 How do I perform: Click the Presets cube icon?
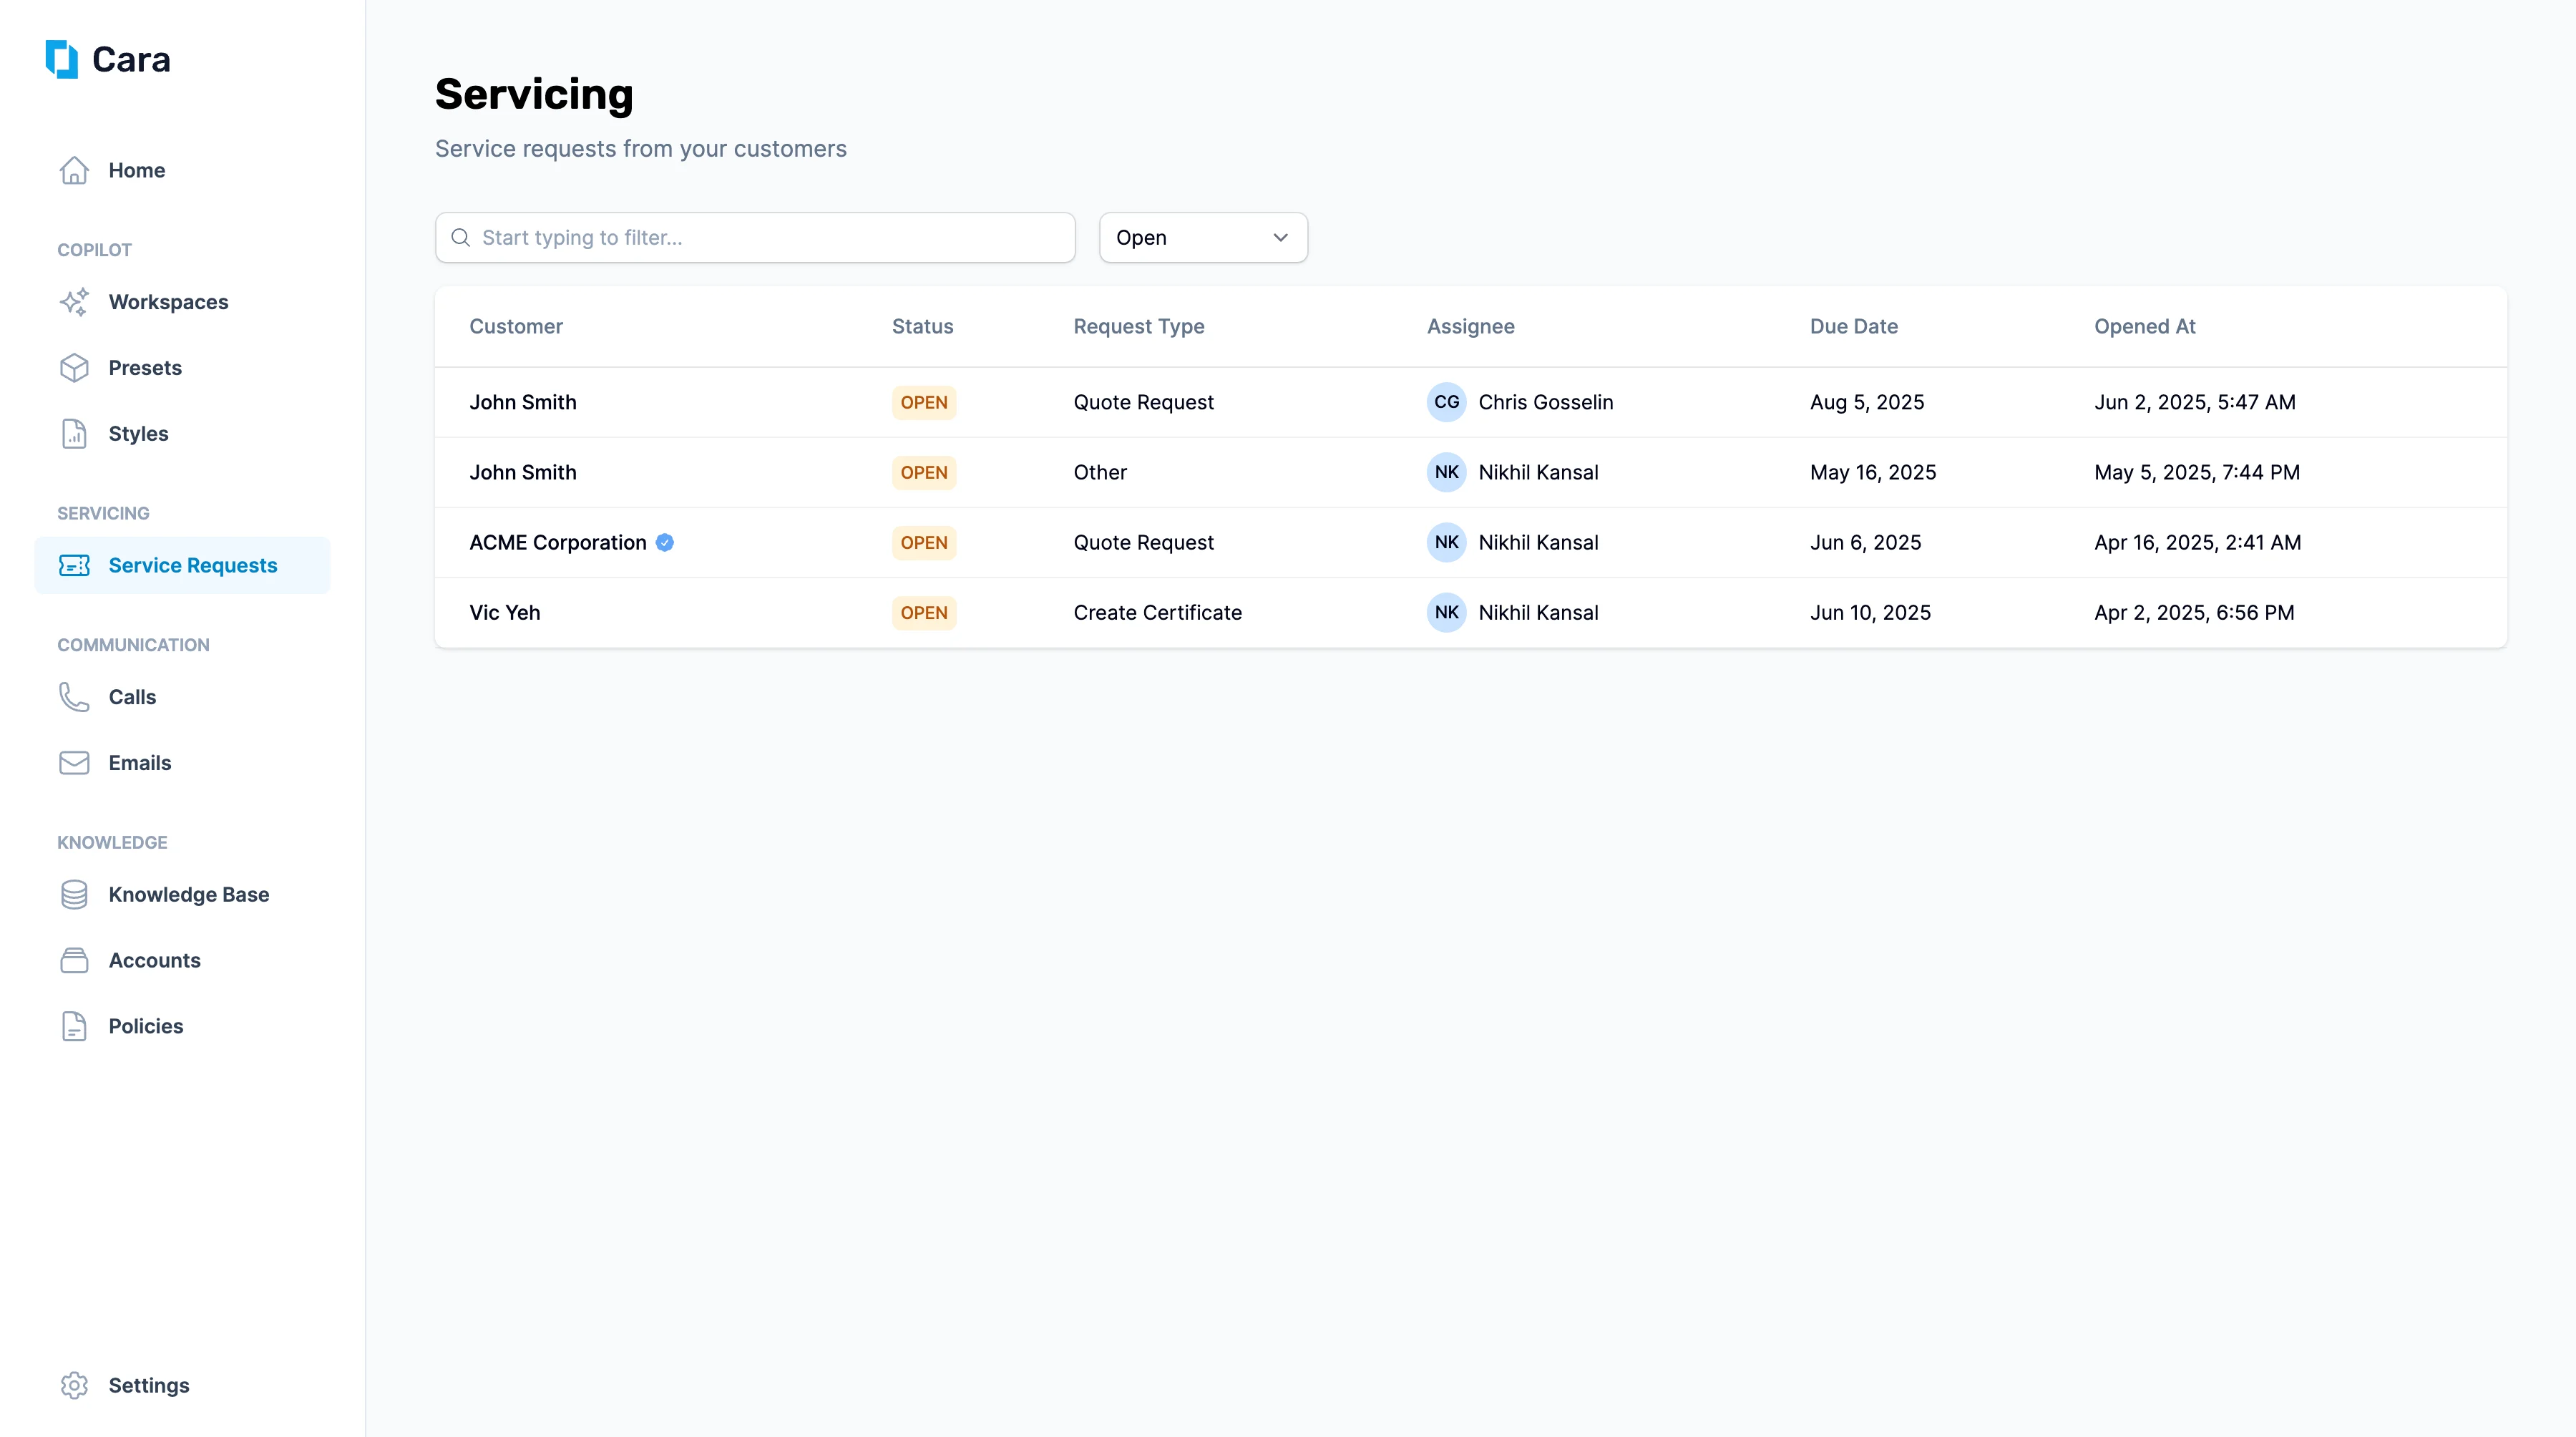click(x=74, y=368)
